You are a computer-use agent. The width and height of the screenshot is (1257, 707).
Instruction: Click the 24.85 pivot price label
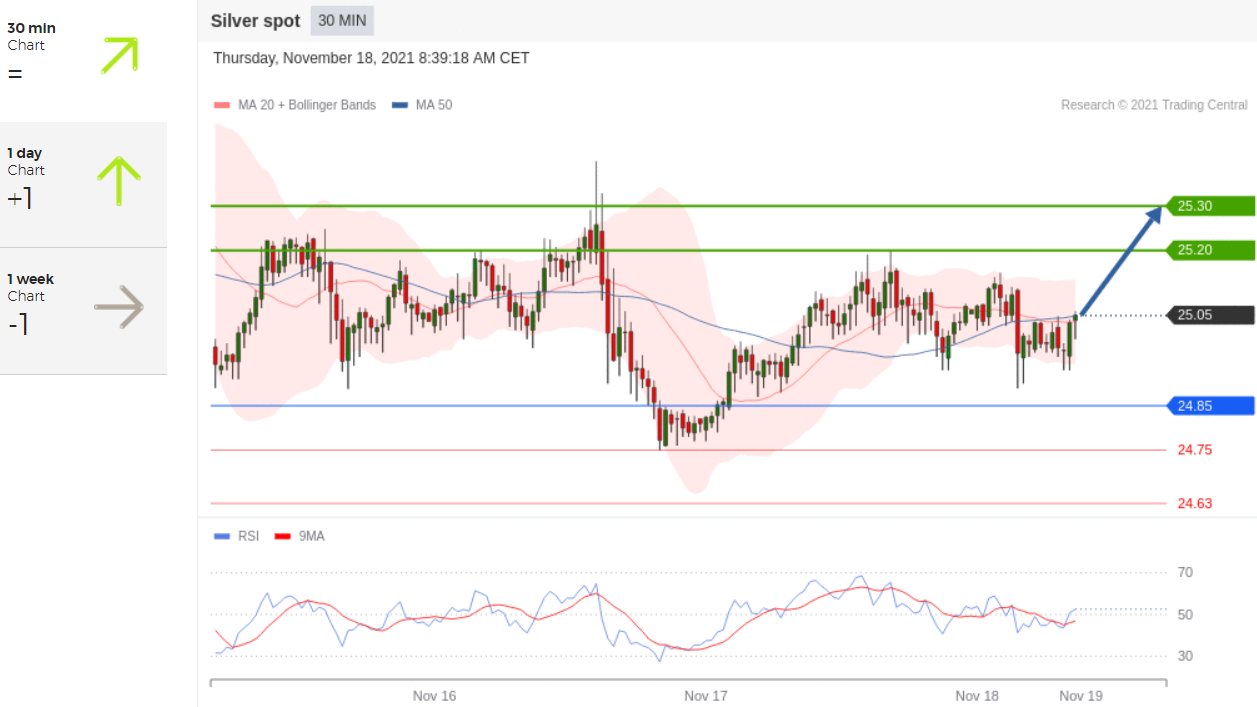tap(1209, 406)
